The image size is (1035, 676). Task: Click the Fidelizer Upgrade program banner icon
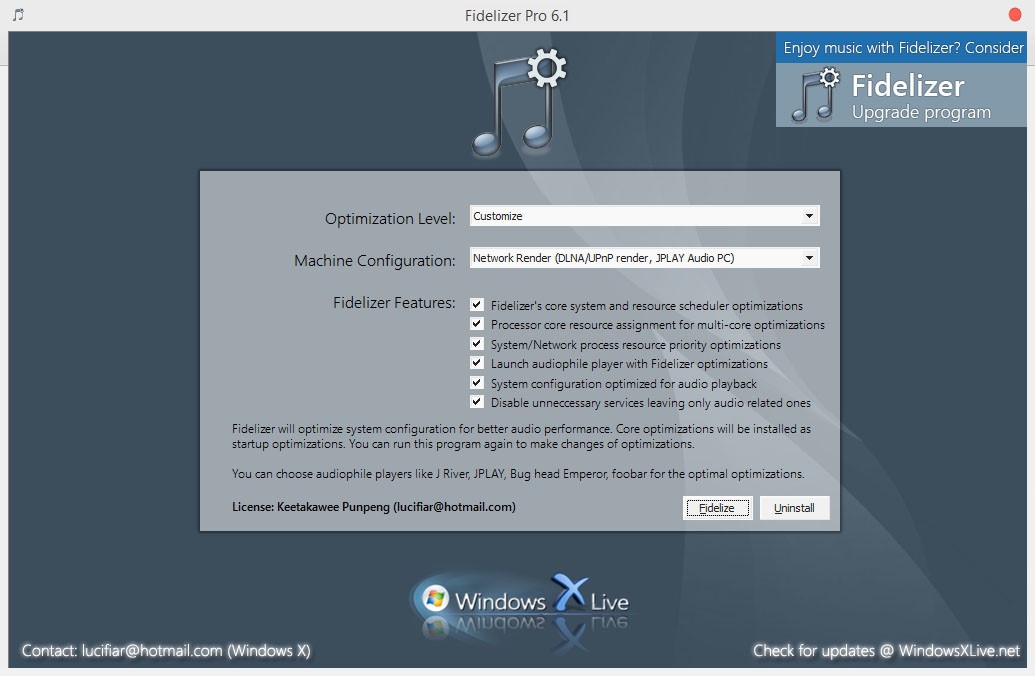click(815, 95)
